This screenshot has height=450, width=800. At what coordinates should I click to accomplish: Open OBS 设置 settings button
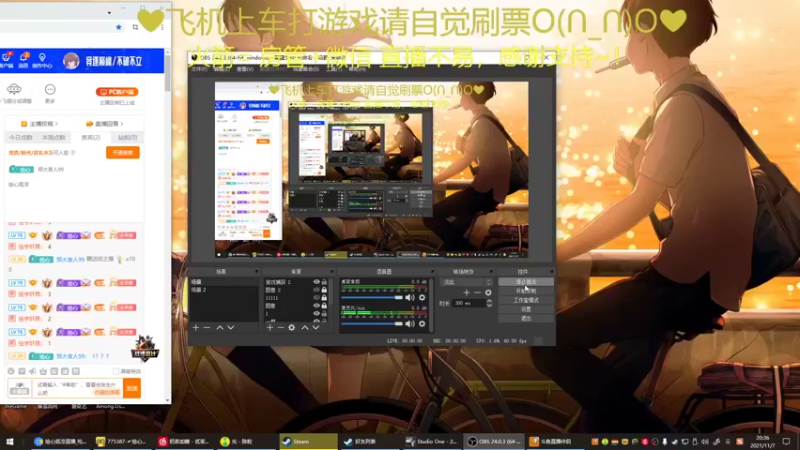[526, 309]
